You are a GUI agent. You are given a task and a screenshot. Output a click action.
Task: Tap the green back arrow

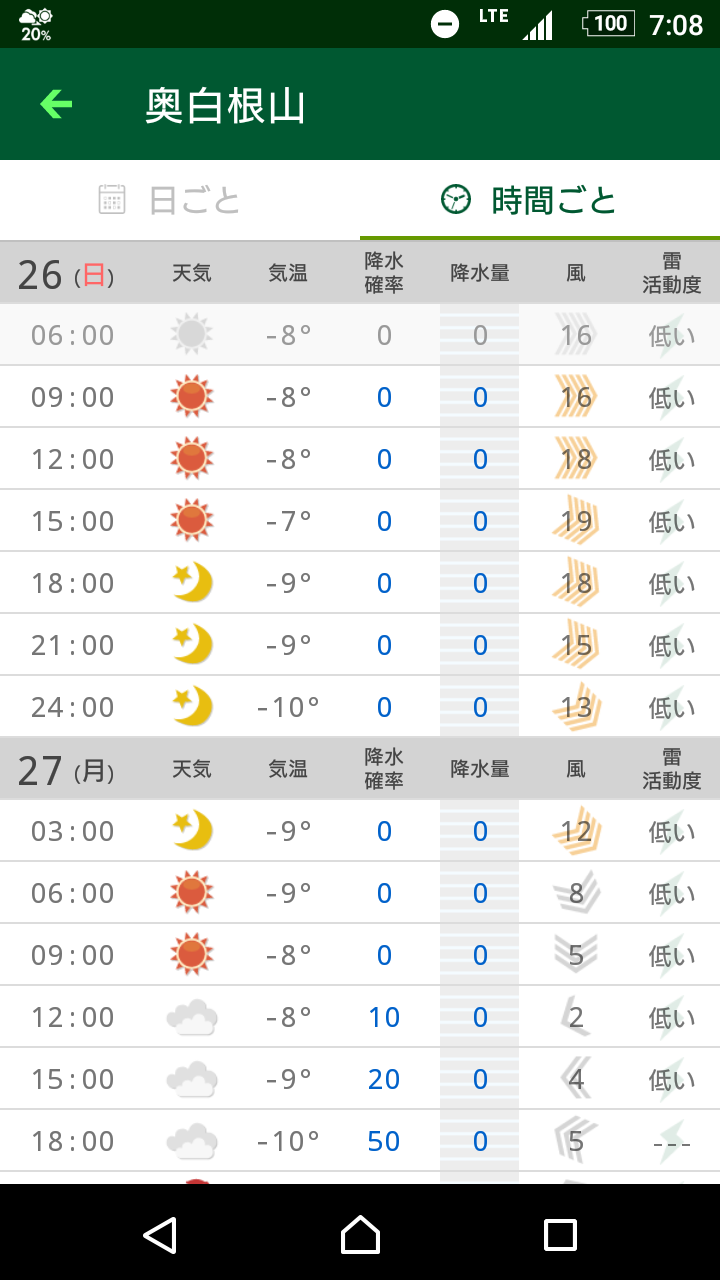pos(56,104)
